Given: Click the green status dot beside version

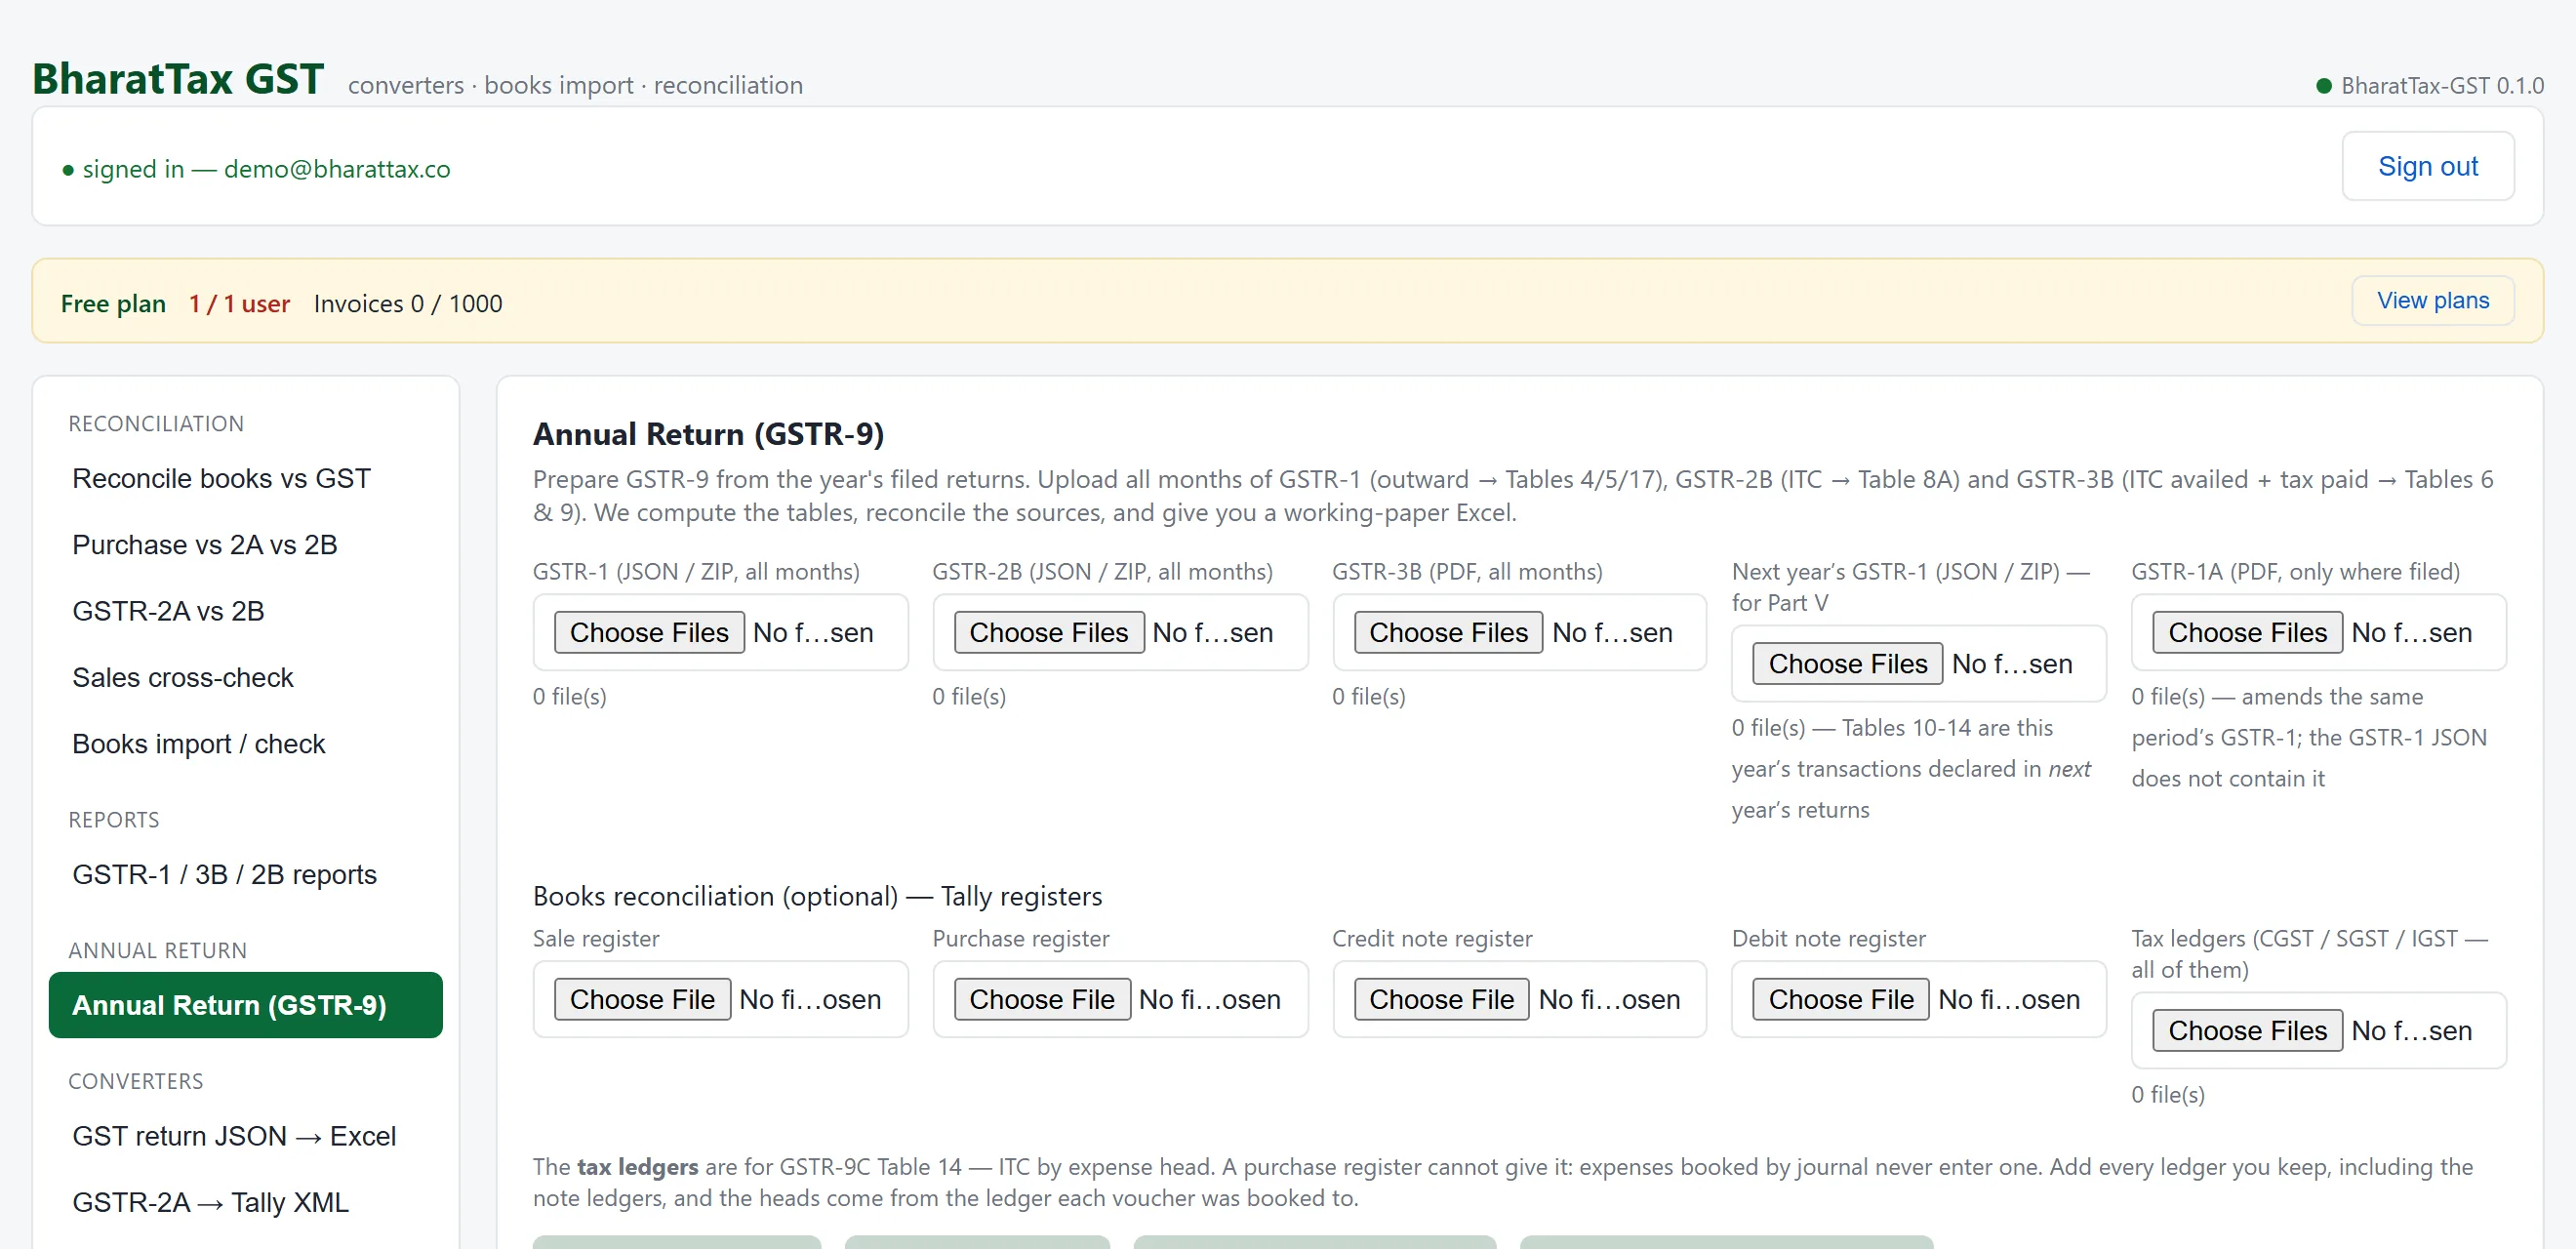Looking at the screenshot, I should pyautogui.click(x=2324, y=86).
